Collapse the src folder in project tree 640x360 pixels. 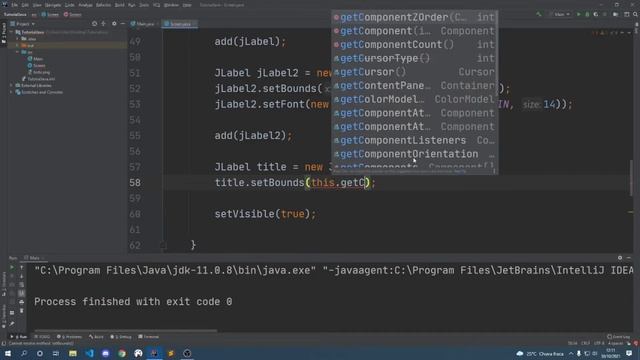point(18,52)
